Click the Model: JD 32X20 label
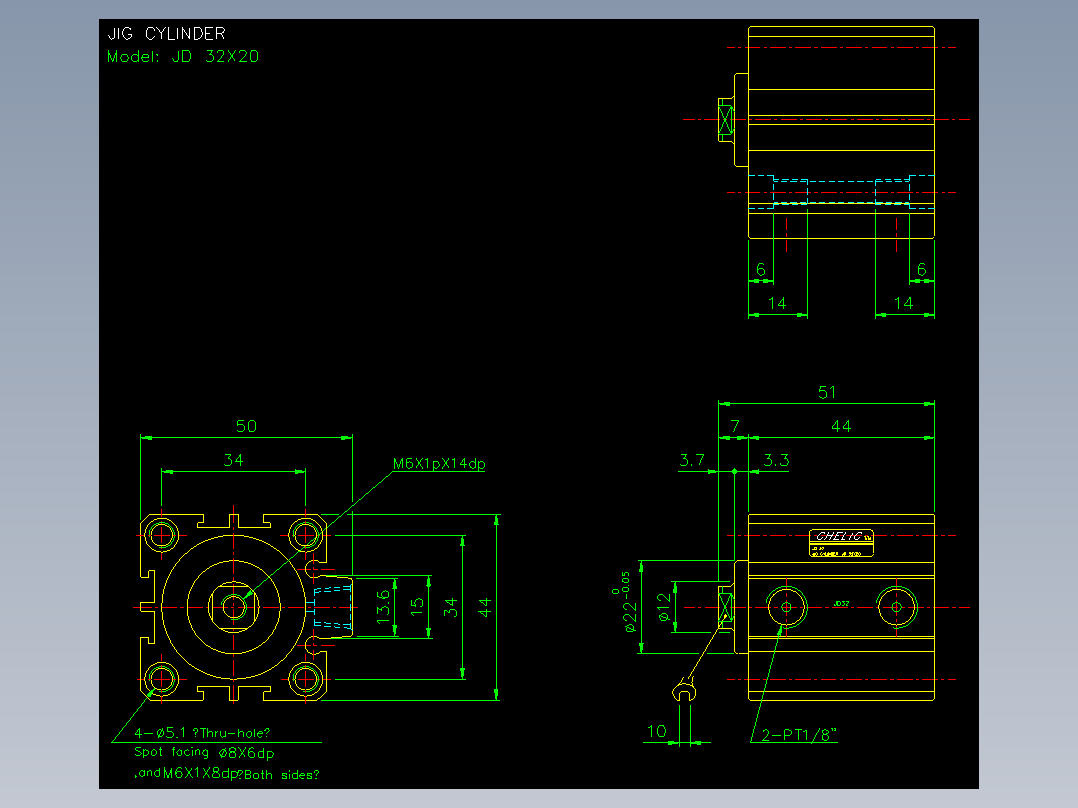The height and width of the screenshot is (808, 1078). pos(183,56)
